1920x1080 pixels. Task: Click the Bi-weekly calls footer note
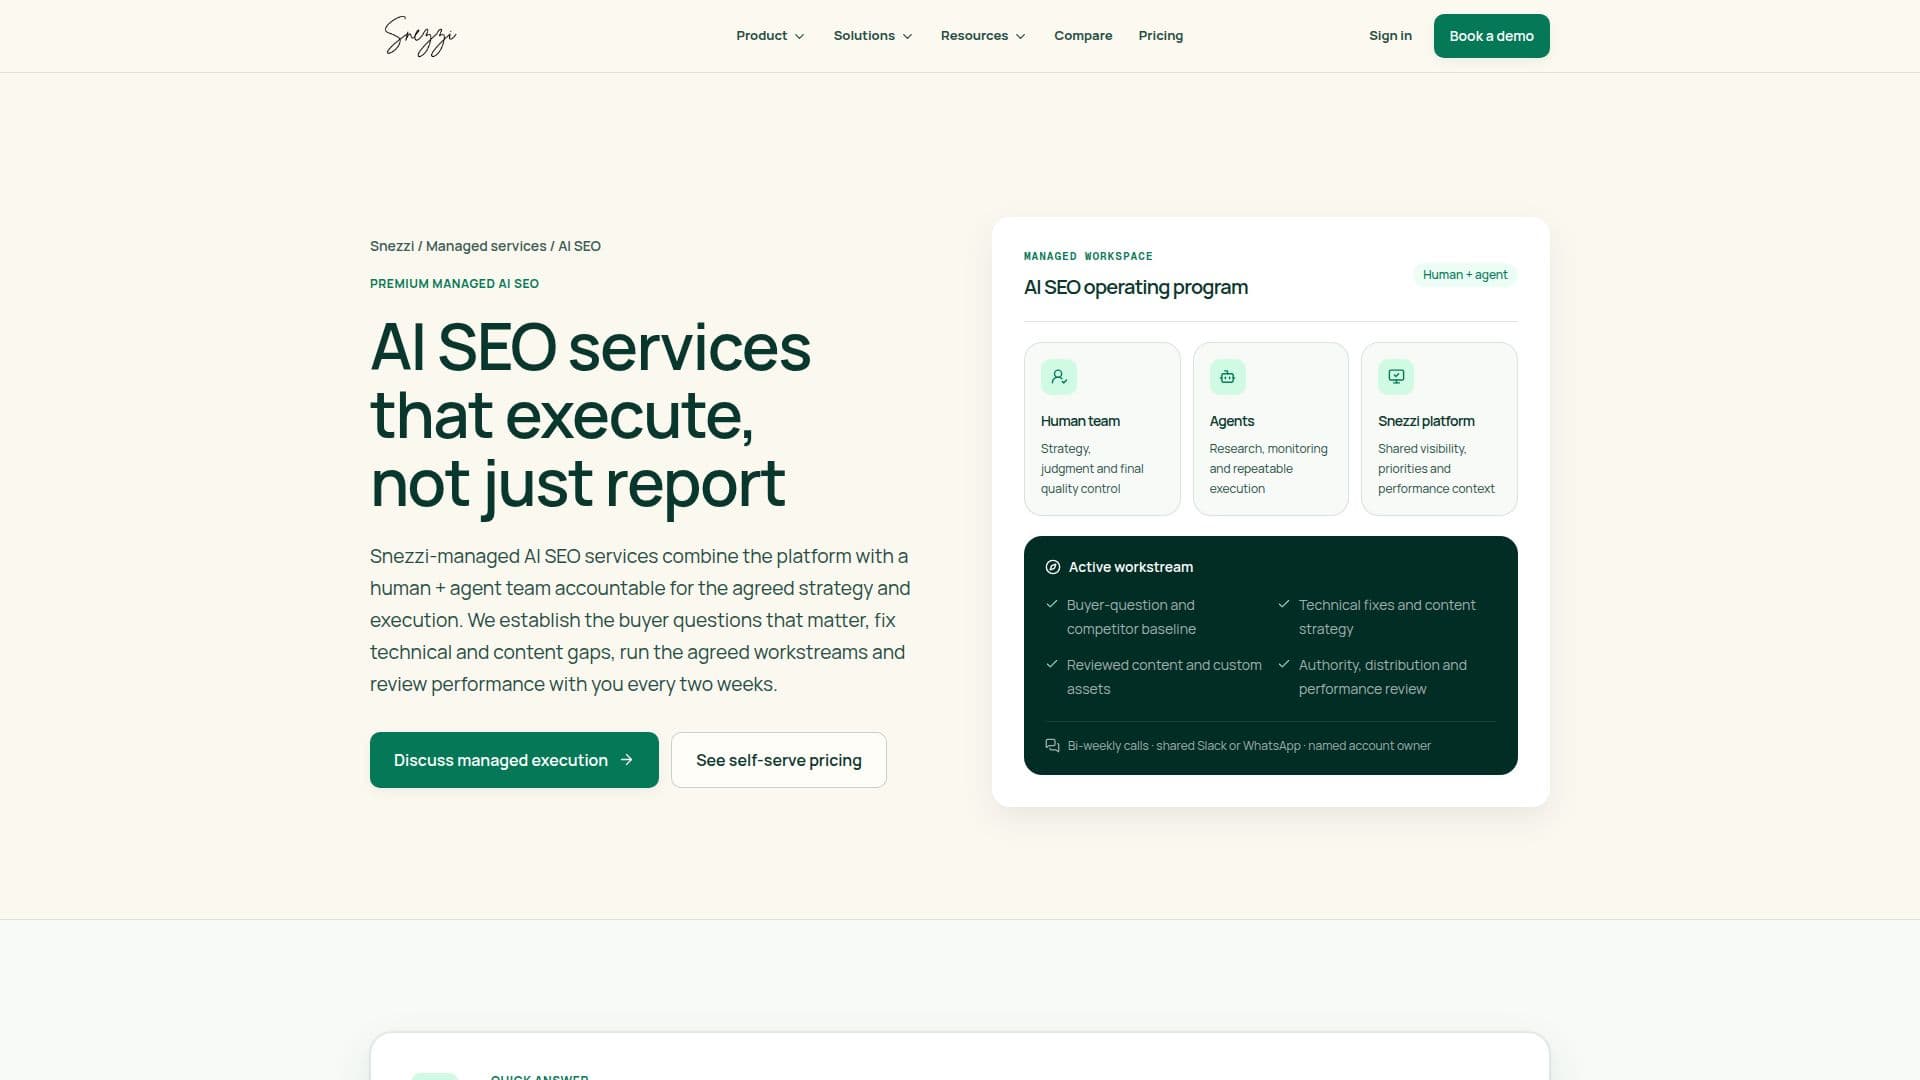coord(1248,746)
